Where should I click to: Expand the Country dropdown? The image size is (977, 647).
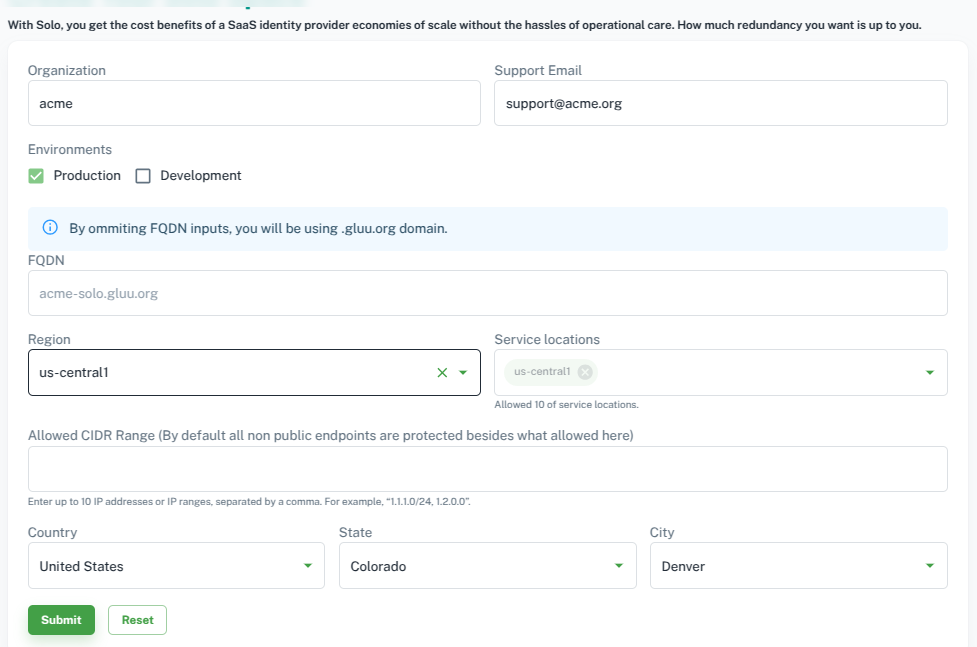(x=307, y=565)
